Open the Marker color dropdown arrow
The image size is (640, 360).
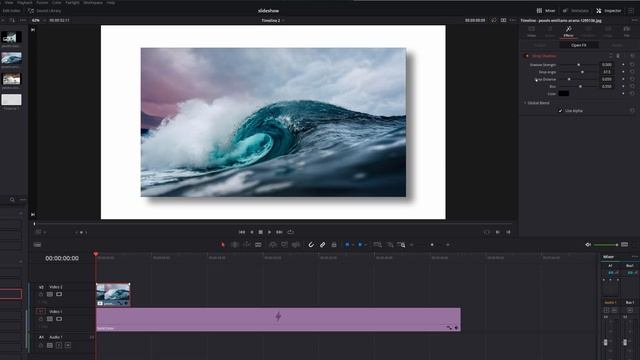click(365, 245)
